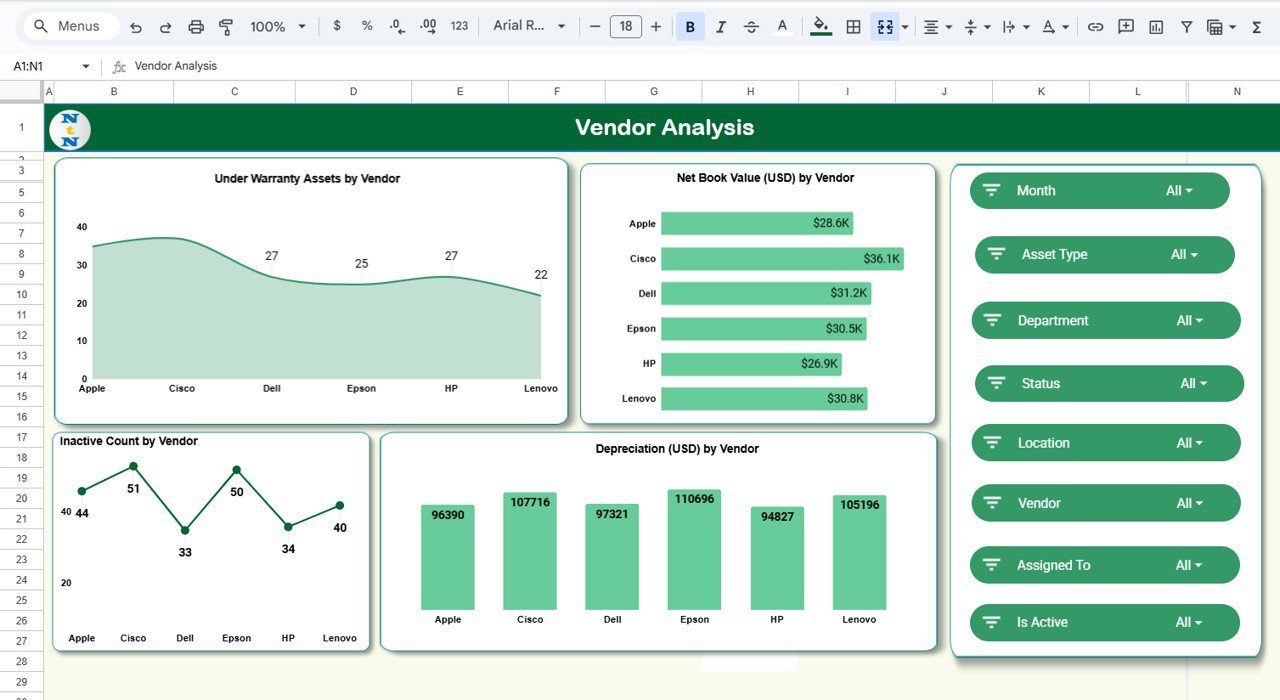Undo the last action
1280x700 pixels.
tap(137, 26)
